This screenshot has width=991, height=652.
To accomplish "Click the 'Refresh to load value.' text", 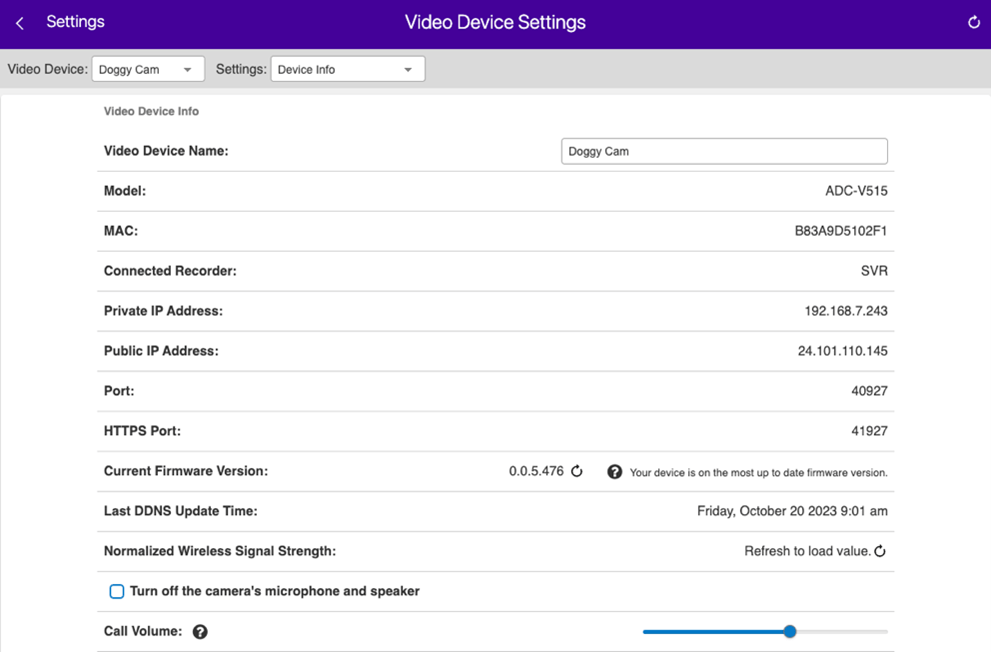I will pyautogui.click(x=807, y=551).
